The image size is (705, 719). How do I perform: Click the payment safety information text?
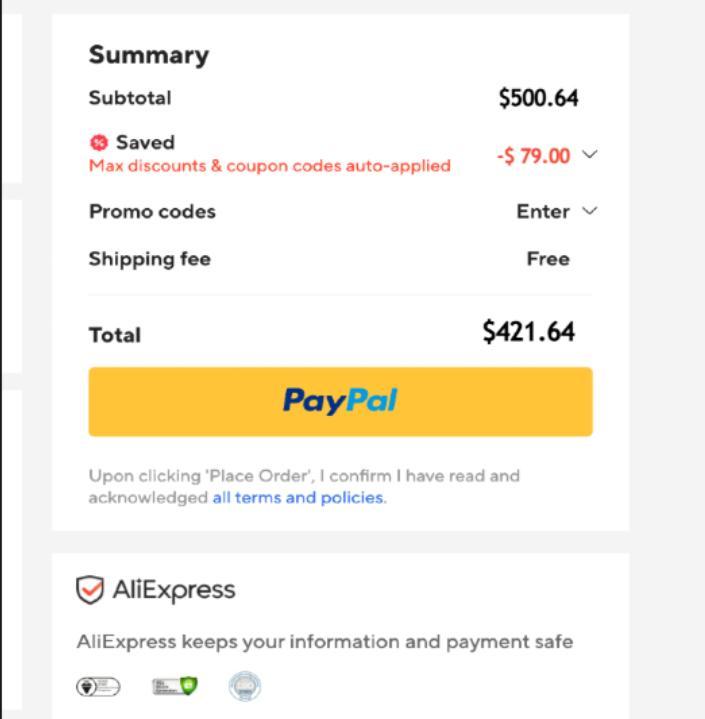click(x=325, y=642)
